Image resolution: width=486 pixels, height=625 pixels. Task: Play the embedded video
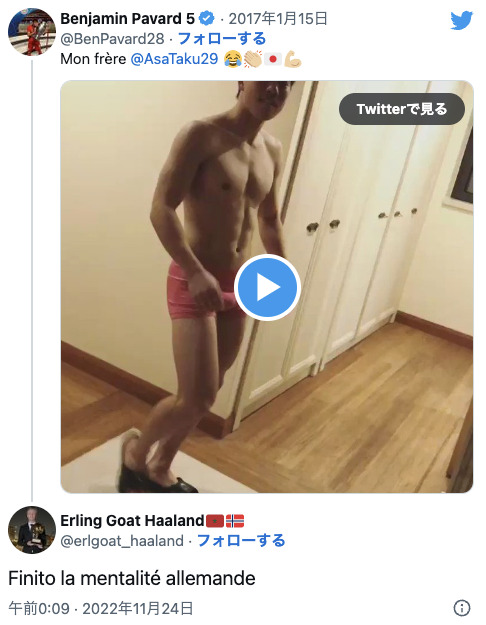click(x=267, y=287)
